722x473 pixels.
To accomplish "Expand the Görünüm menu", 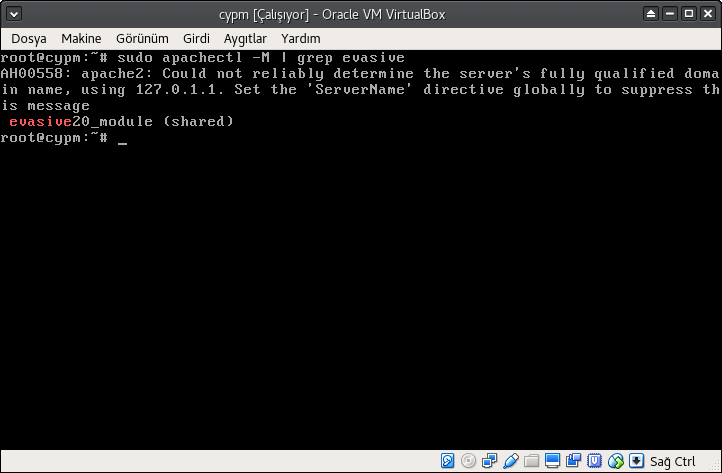I will click(145, 38).
